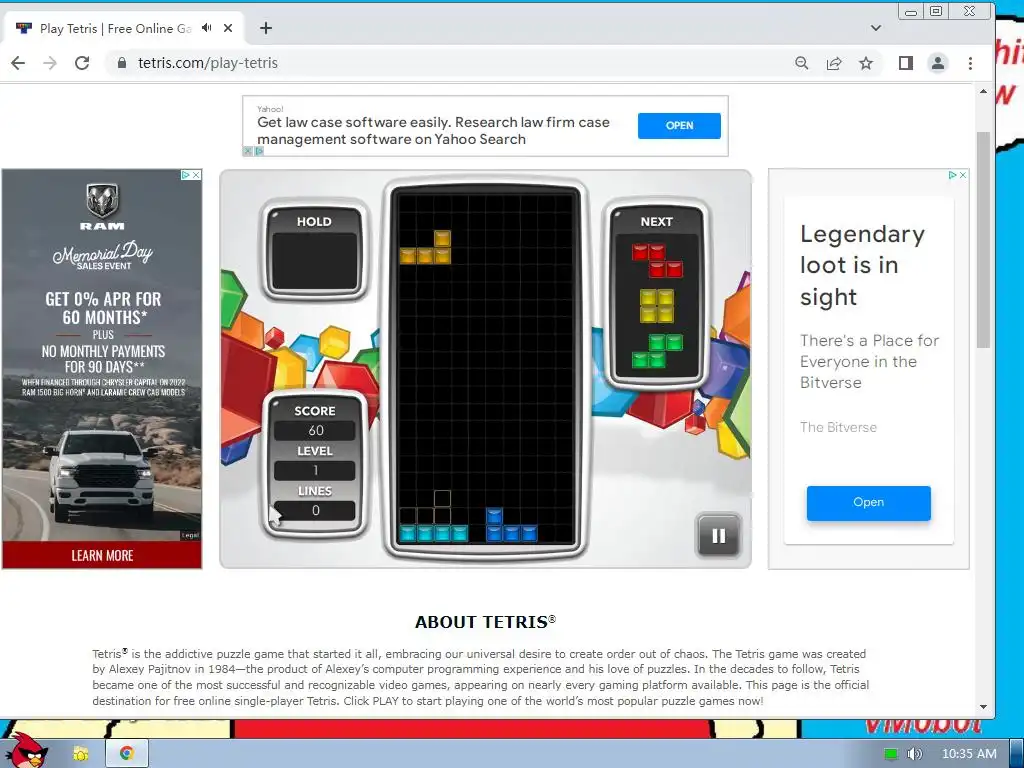Open a new browser tab
The width and height of the screenshot is (1024, 768).
pyautogui.click(x=265, y=28)
